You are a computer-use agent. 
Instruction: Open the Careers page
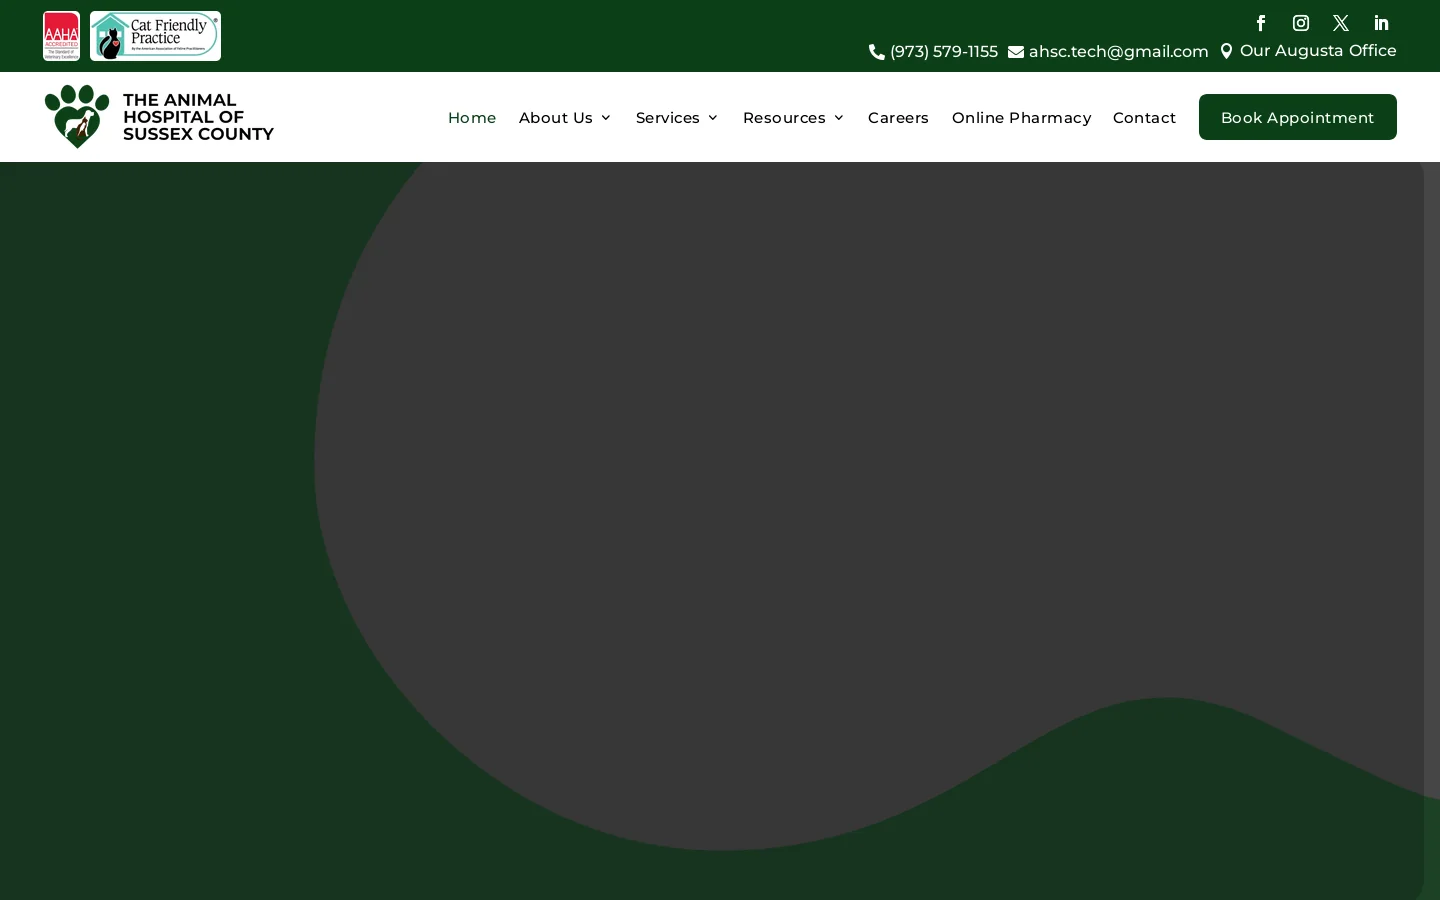click(898, 118)
